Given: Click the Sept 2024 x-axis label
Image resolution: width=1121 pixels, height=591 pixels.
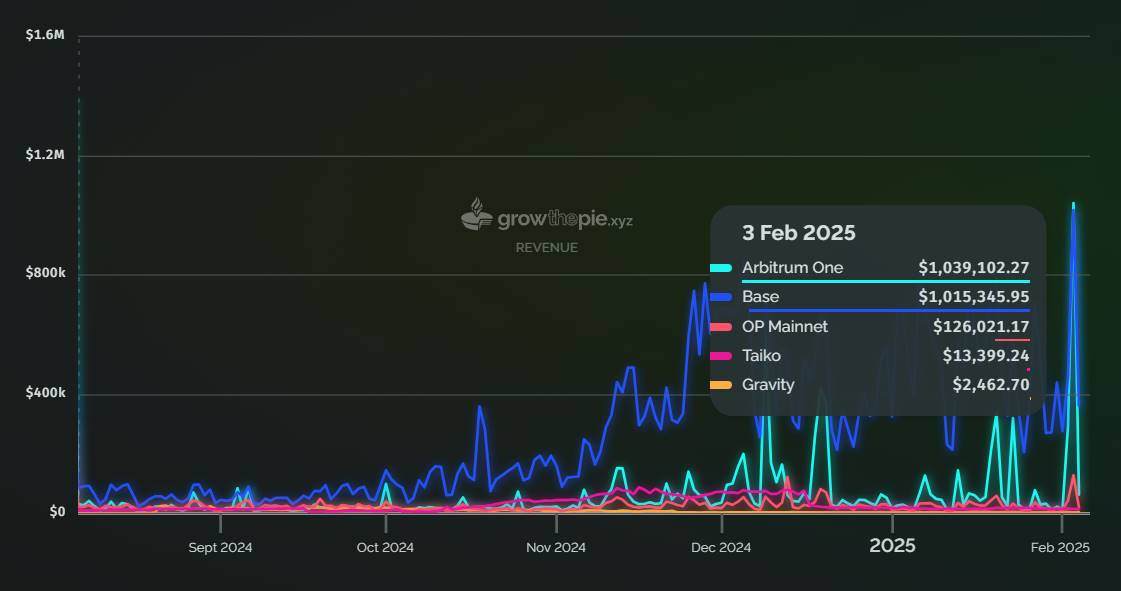Looking at the screenshot, I should pos(220,547).
